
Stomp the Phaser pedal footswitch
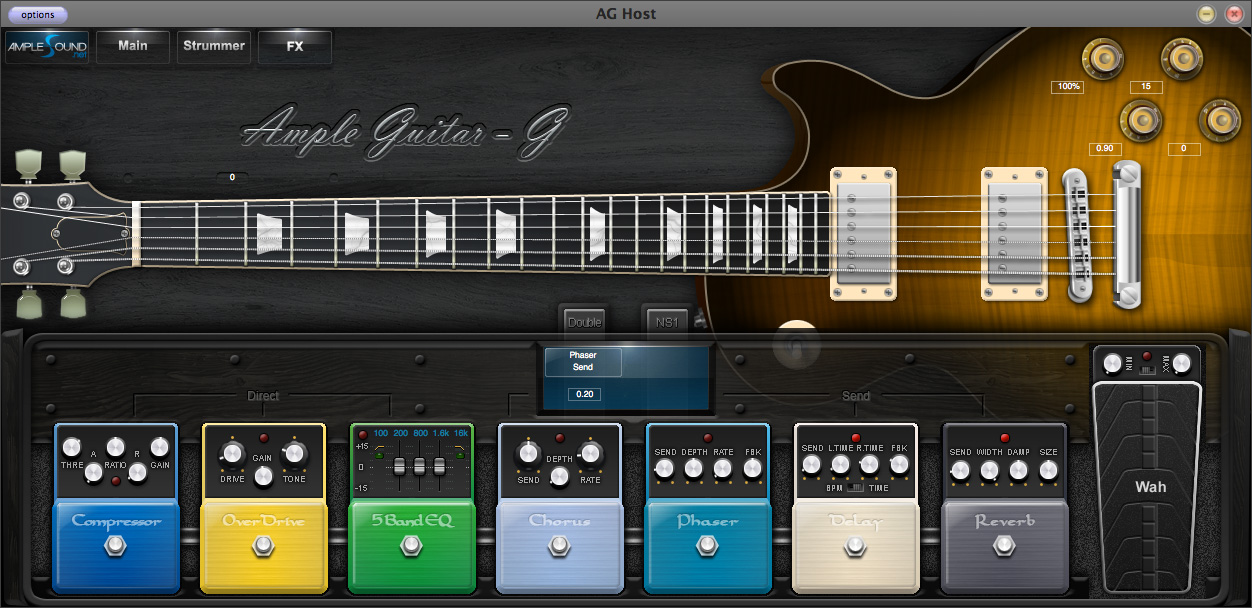coord(708,546)
